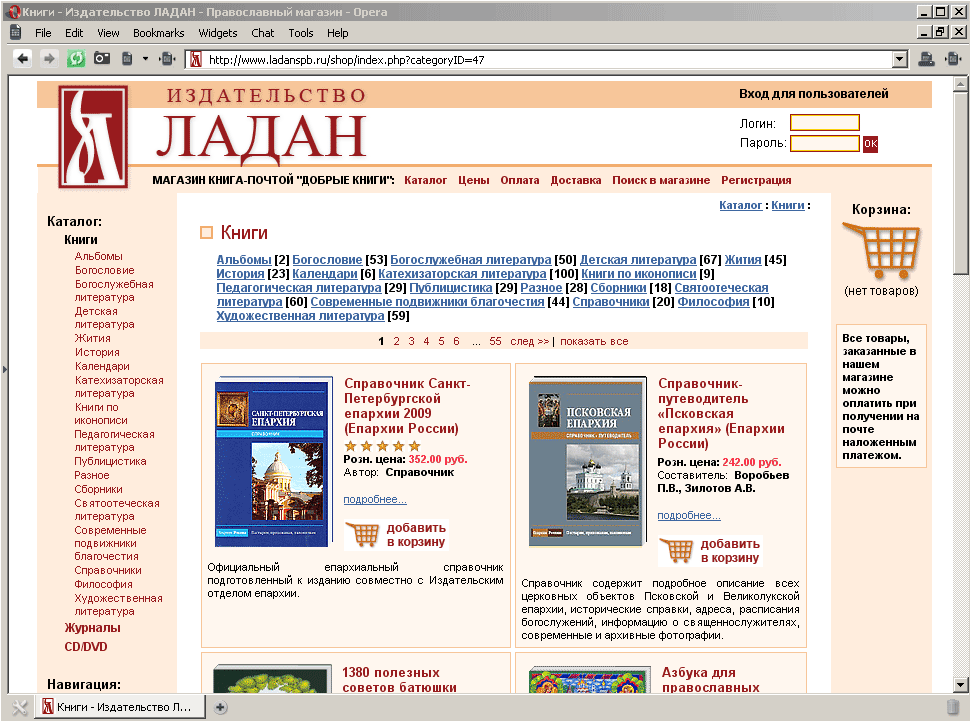Viewport: 970px width, 721px height.
Task: Select Альбомы in the left catalog sidebar
Action: point(98,256)
